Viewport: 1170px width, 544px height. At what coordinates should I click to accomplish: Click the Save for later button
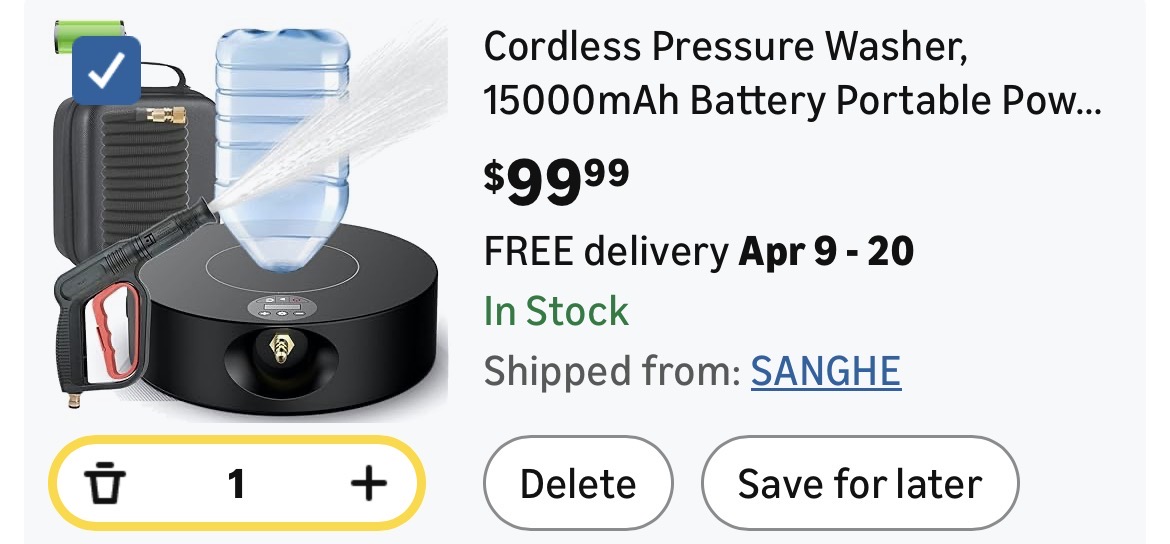coord(860,485)
